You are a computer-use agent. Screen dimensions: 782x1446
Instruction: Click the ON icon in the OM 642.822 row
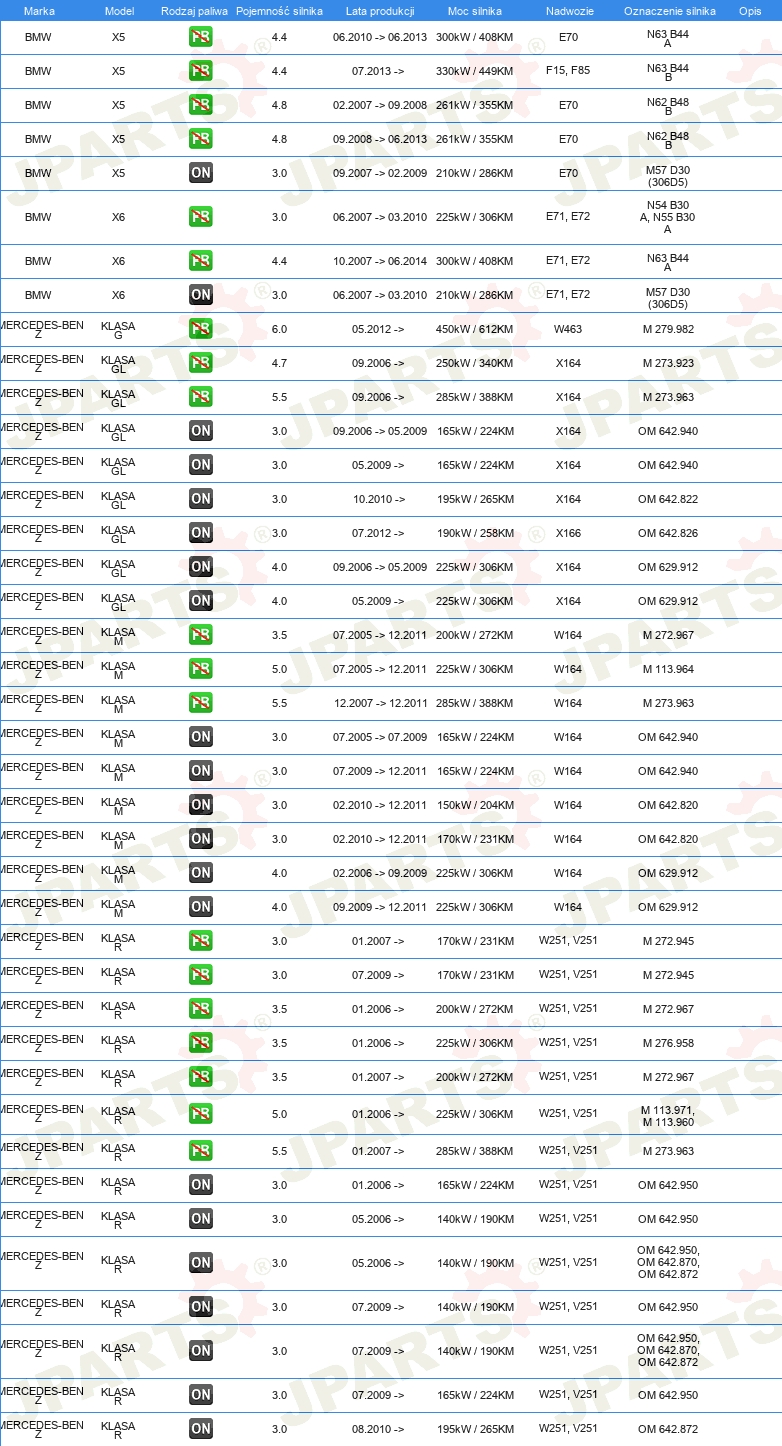click(200, 499)
